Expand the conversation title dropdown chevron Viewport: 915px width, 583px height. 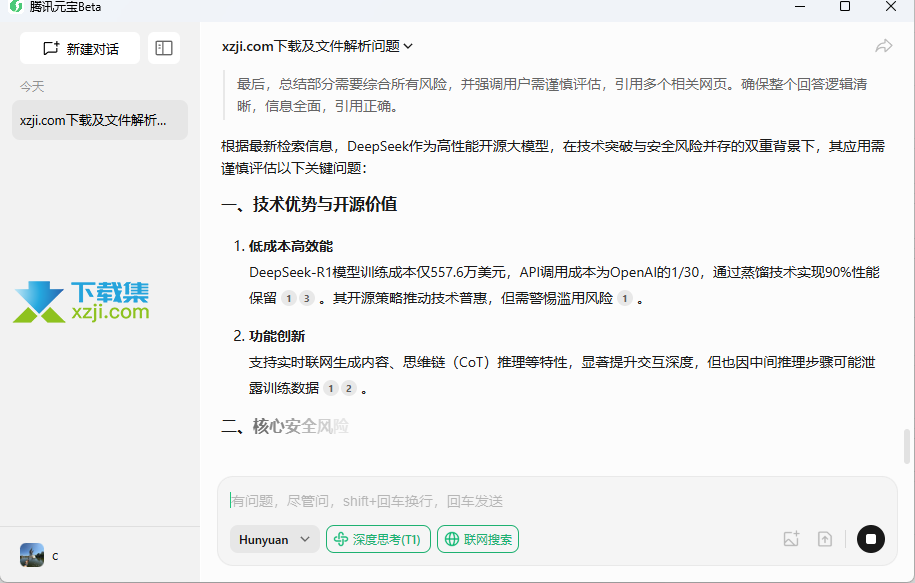click(408, 46)
